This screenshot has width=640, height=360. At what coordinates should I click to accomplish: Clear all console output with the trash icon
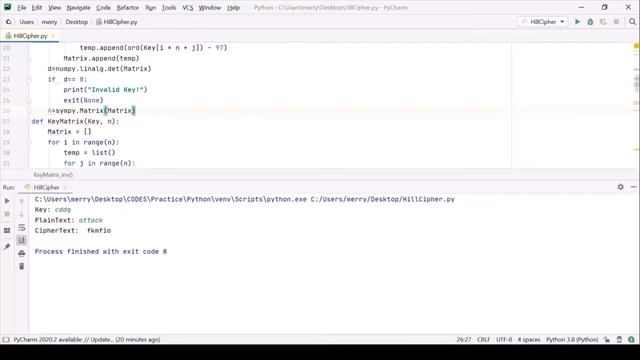(x=22, y=267)
